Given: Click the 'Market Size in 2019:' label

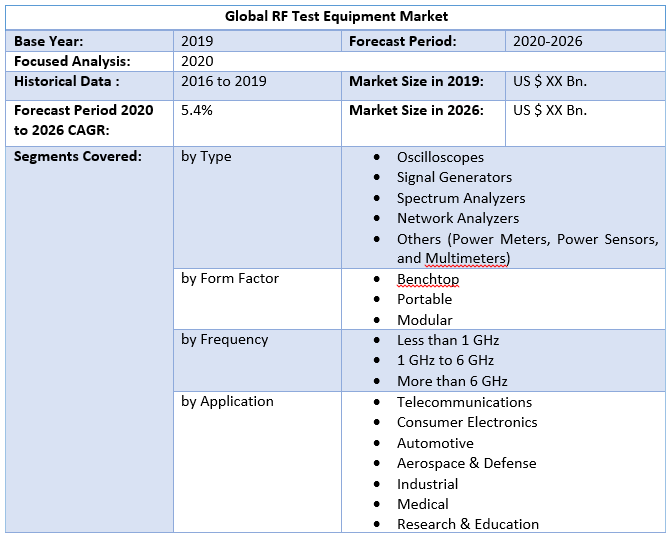Looking at the screenshot, I should coord(416,81).
